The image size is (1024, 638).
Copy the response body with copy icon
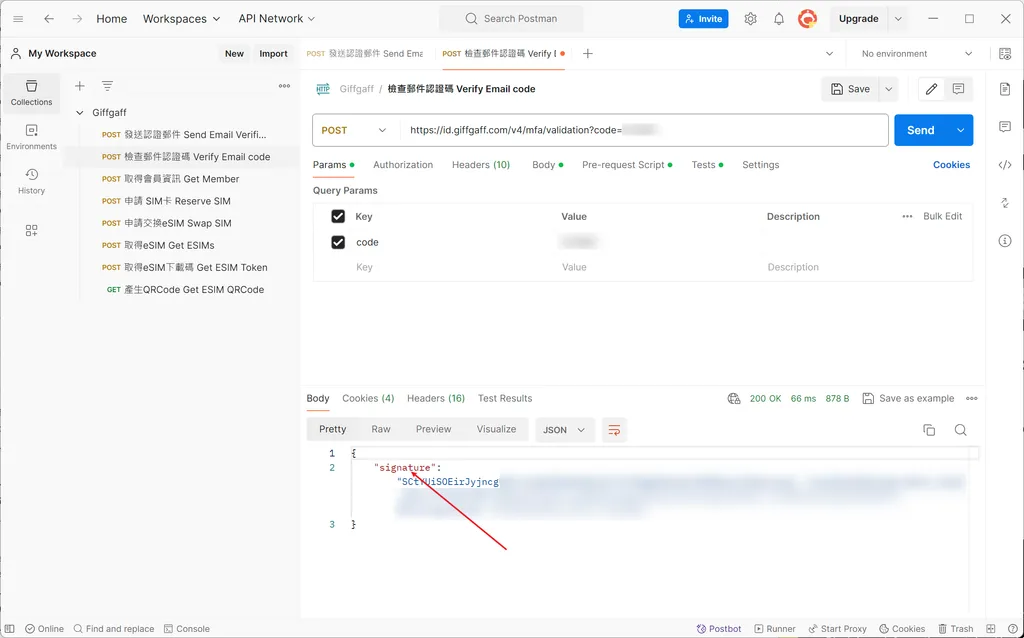click(929, 430)
